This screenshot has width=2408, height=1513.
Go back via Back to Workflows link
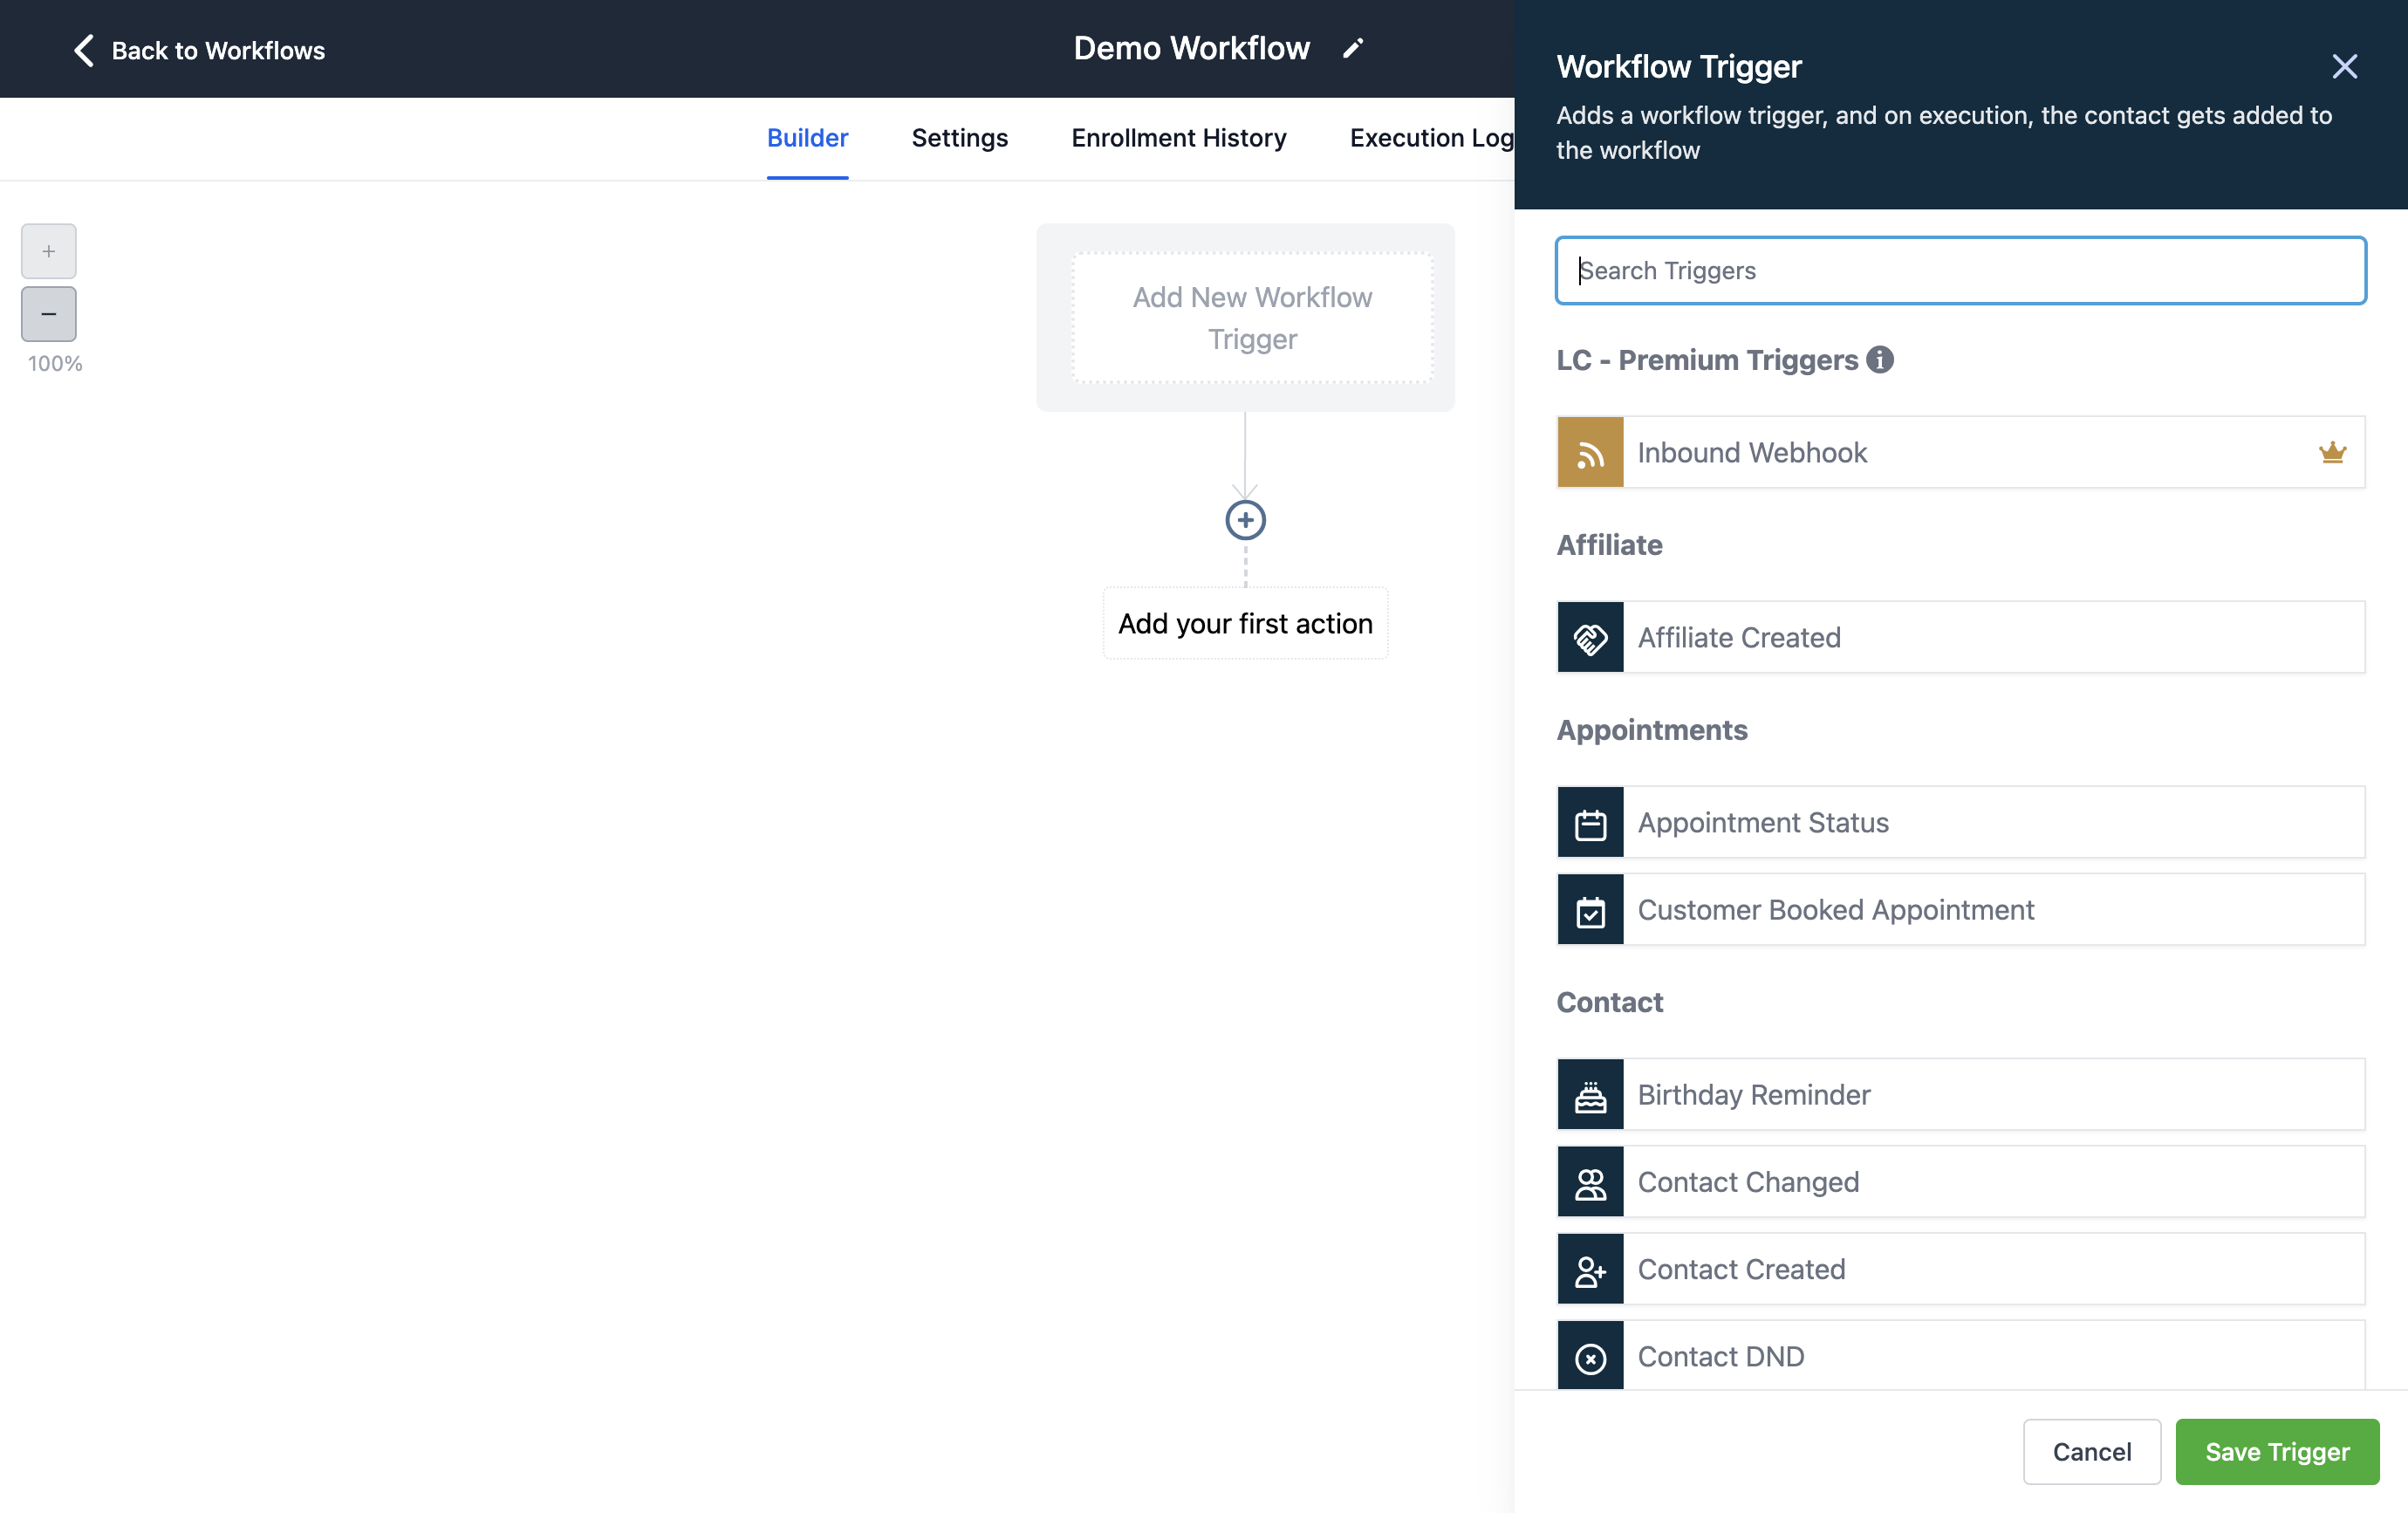pyautogui.click(x=218, y=50)
